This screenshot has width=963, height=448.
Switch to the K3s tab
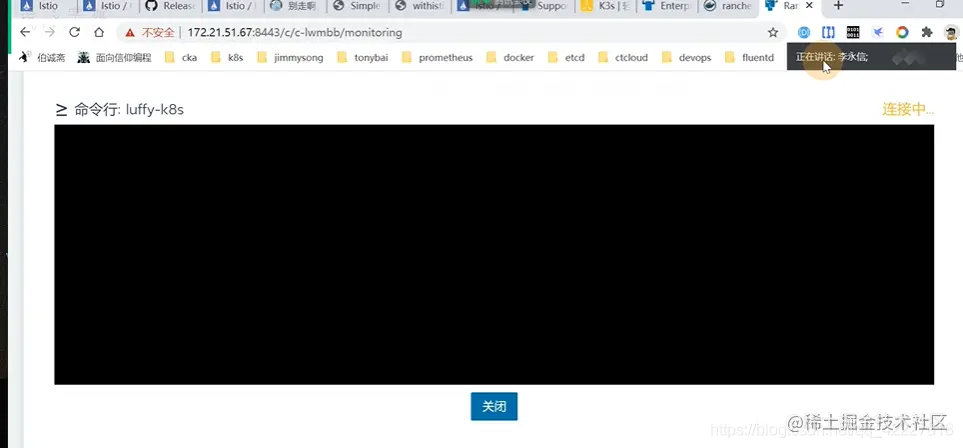[x=606, y=6]
